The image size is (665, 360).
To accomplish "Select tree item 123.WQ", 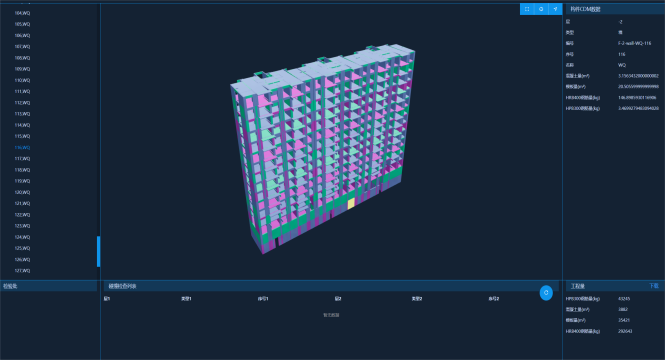I will pyautogui.click(x=22, y=226).
